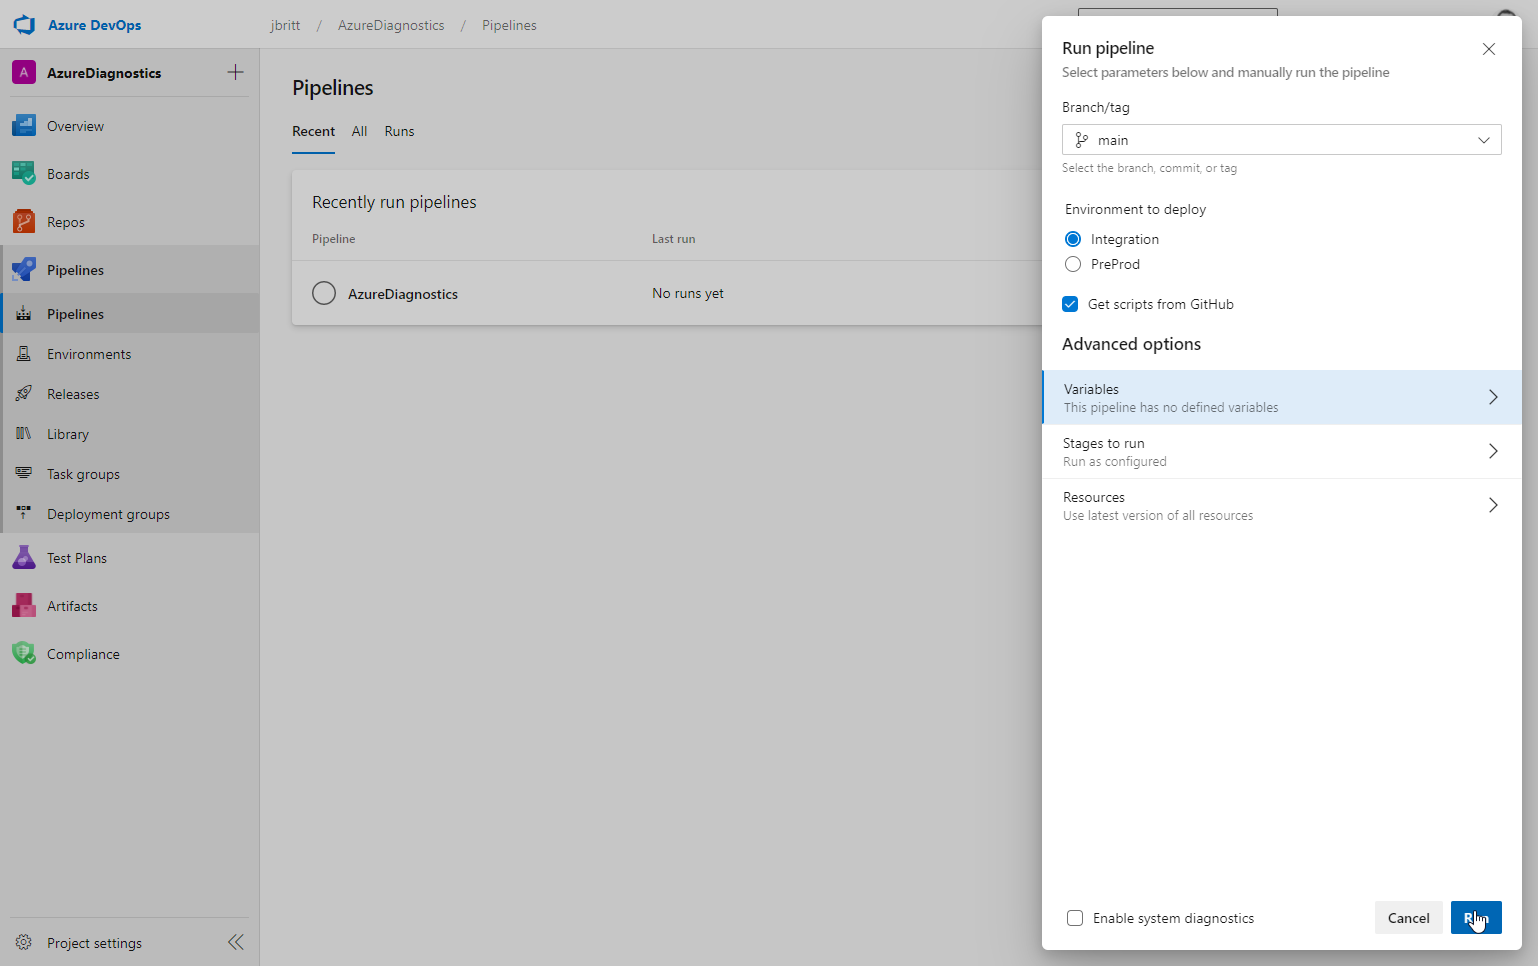Click the Artifacts package icon
The image size is (1538, 966).
[24, 606]
